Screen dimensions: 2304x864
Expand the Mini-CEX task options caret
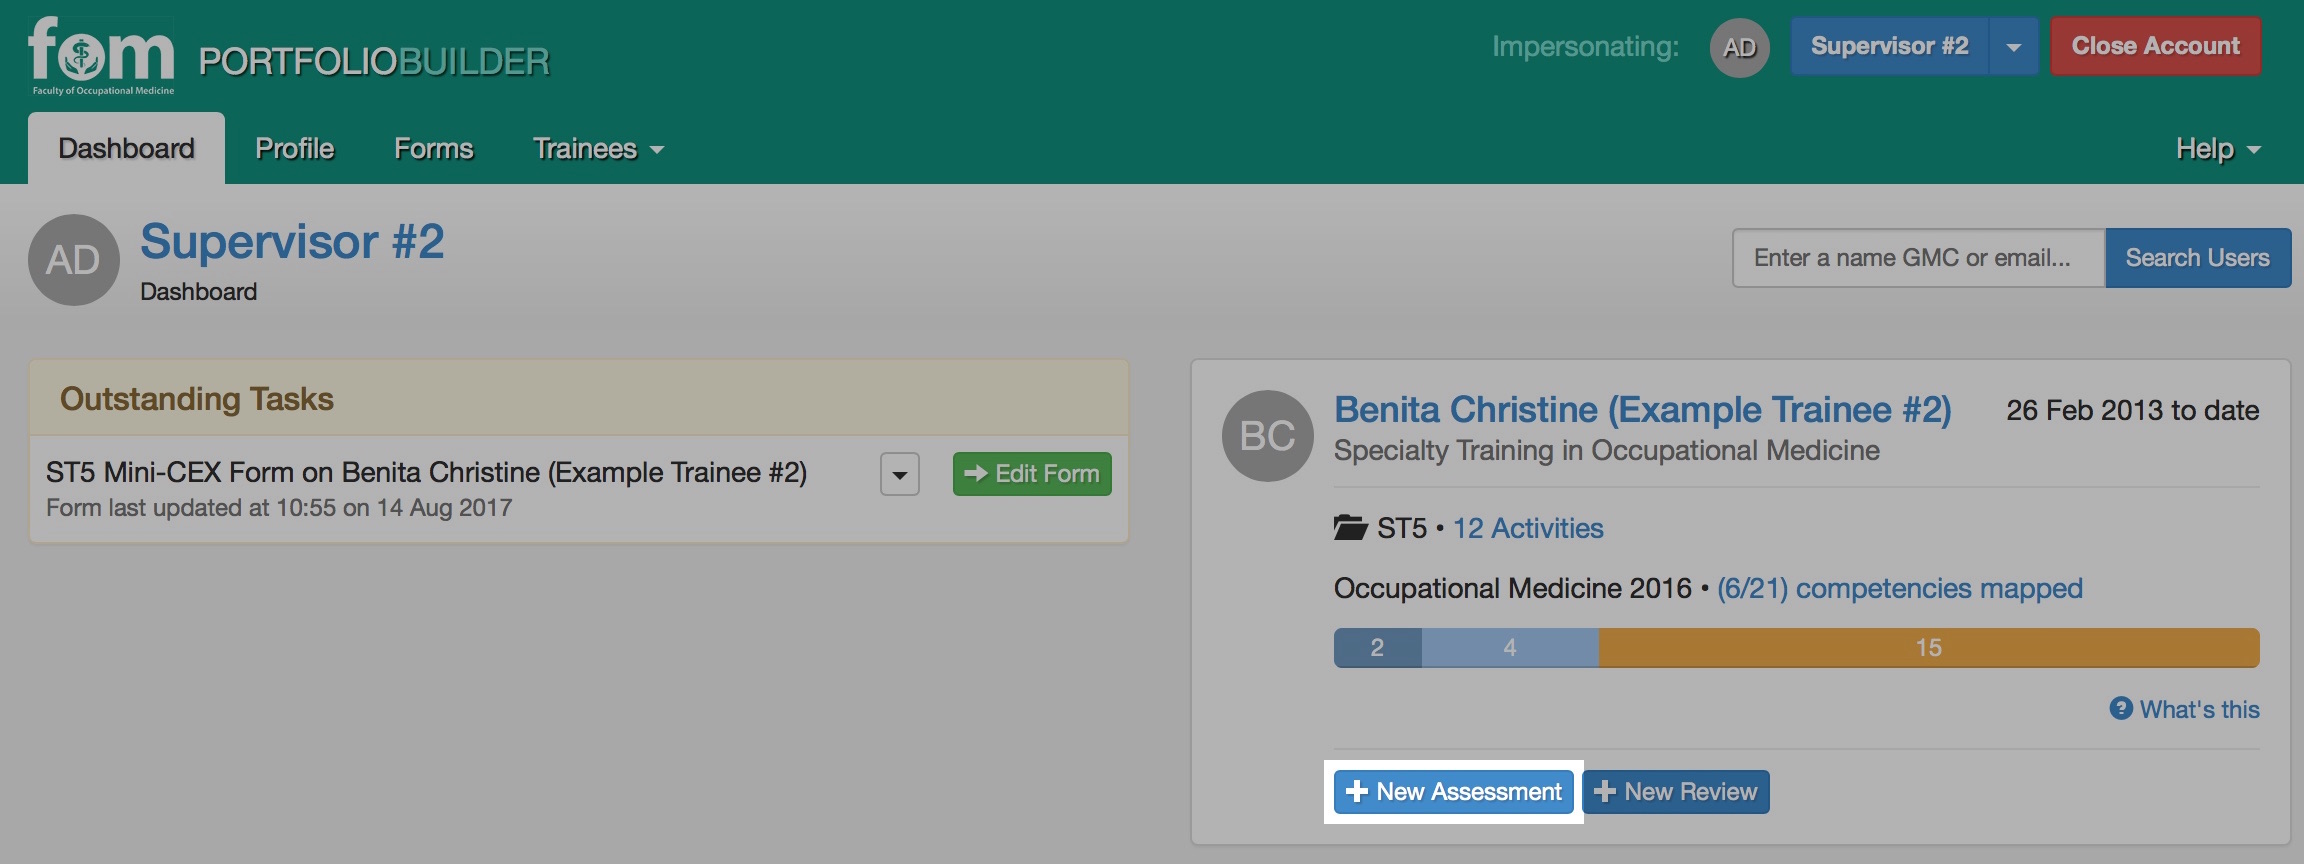point(900,474)
